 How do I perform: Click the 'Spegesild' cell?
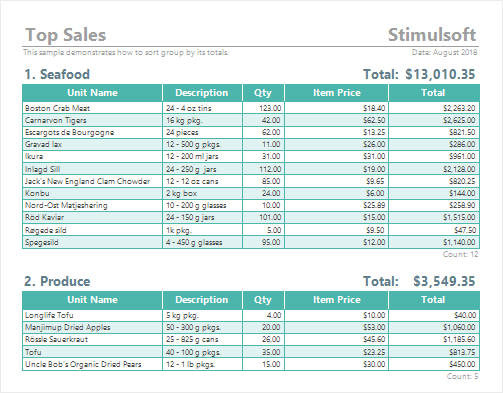point(92,242)
